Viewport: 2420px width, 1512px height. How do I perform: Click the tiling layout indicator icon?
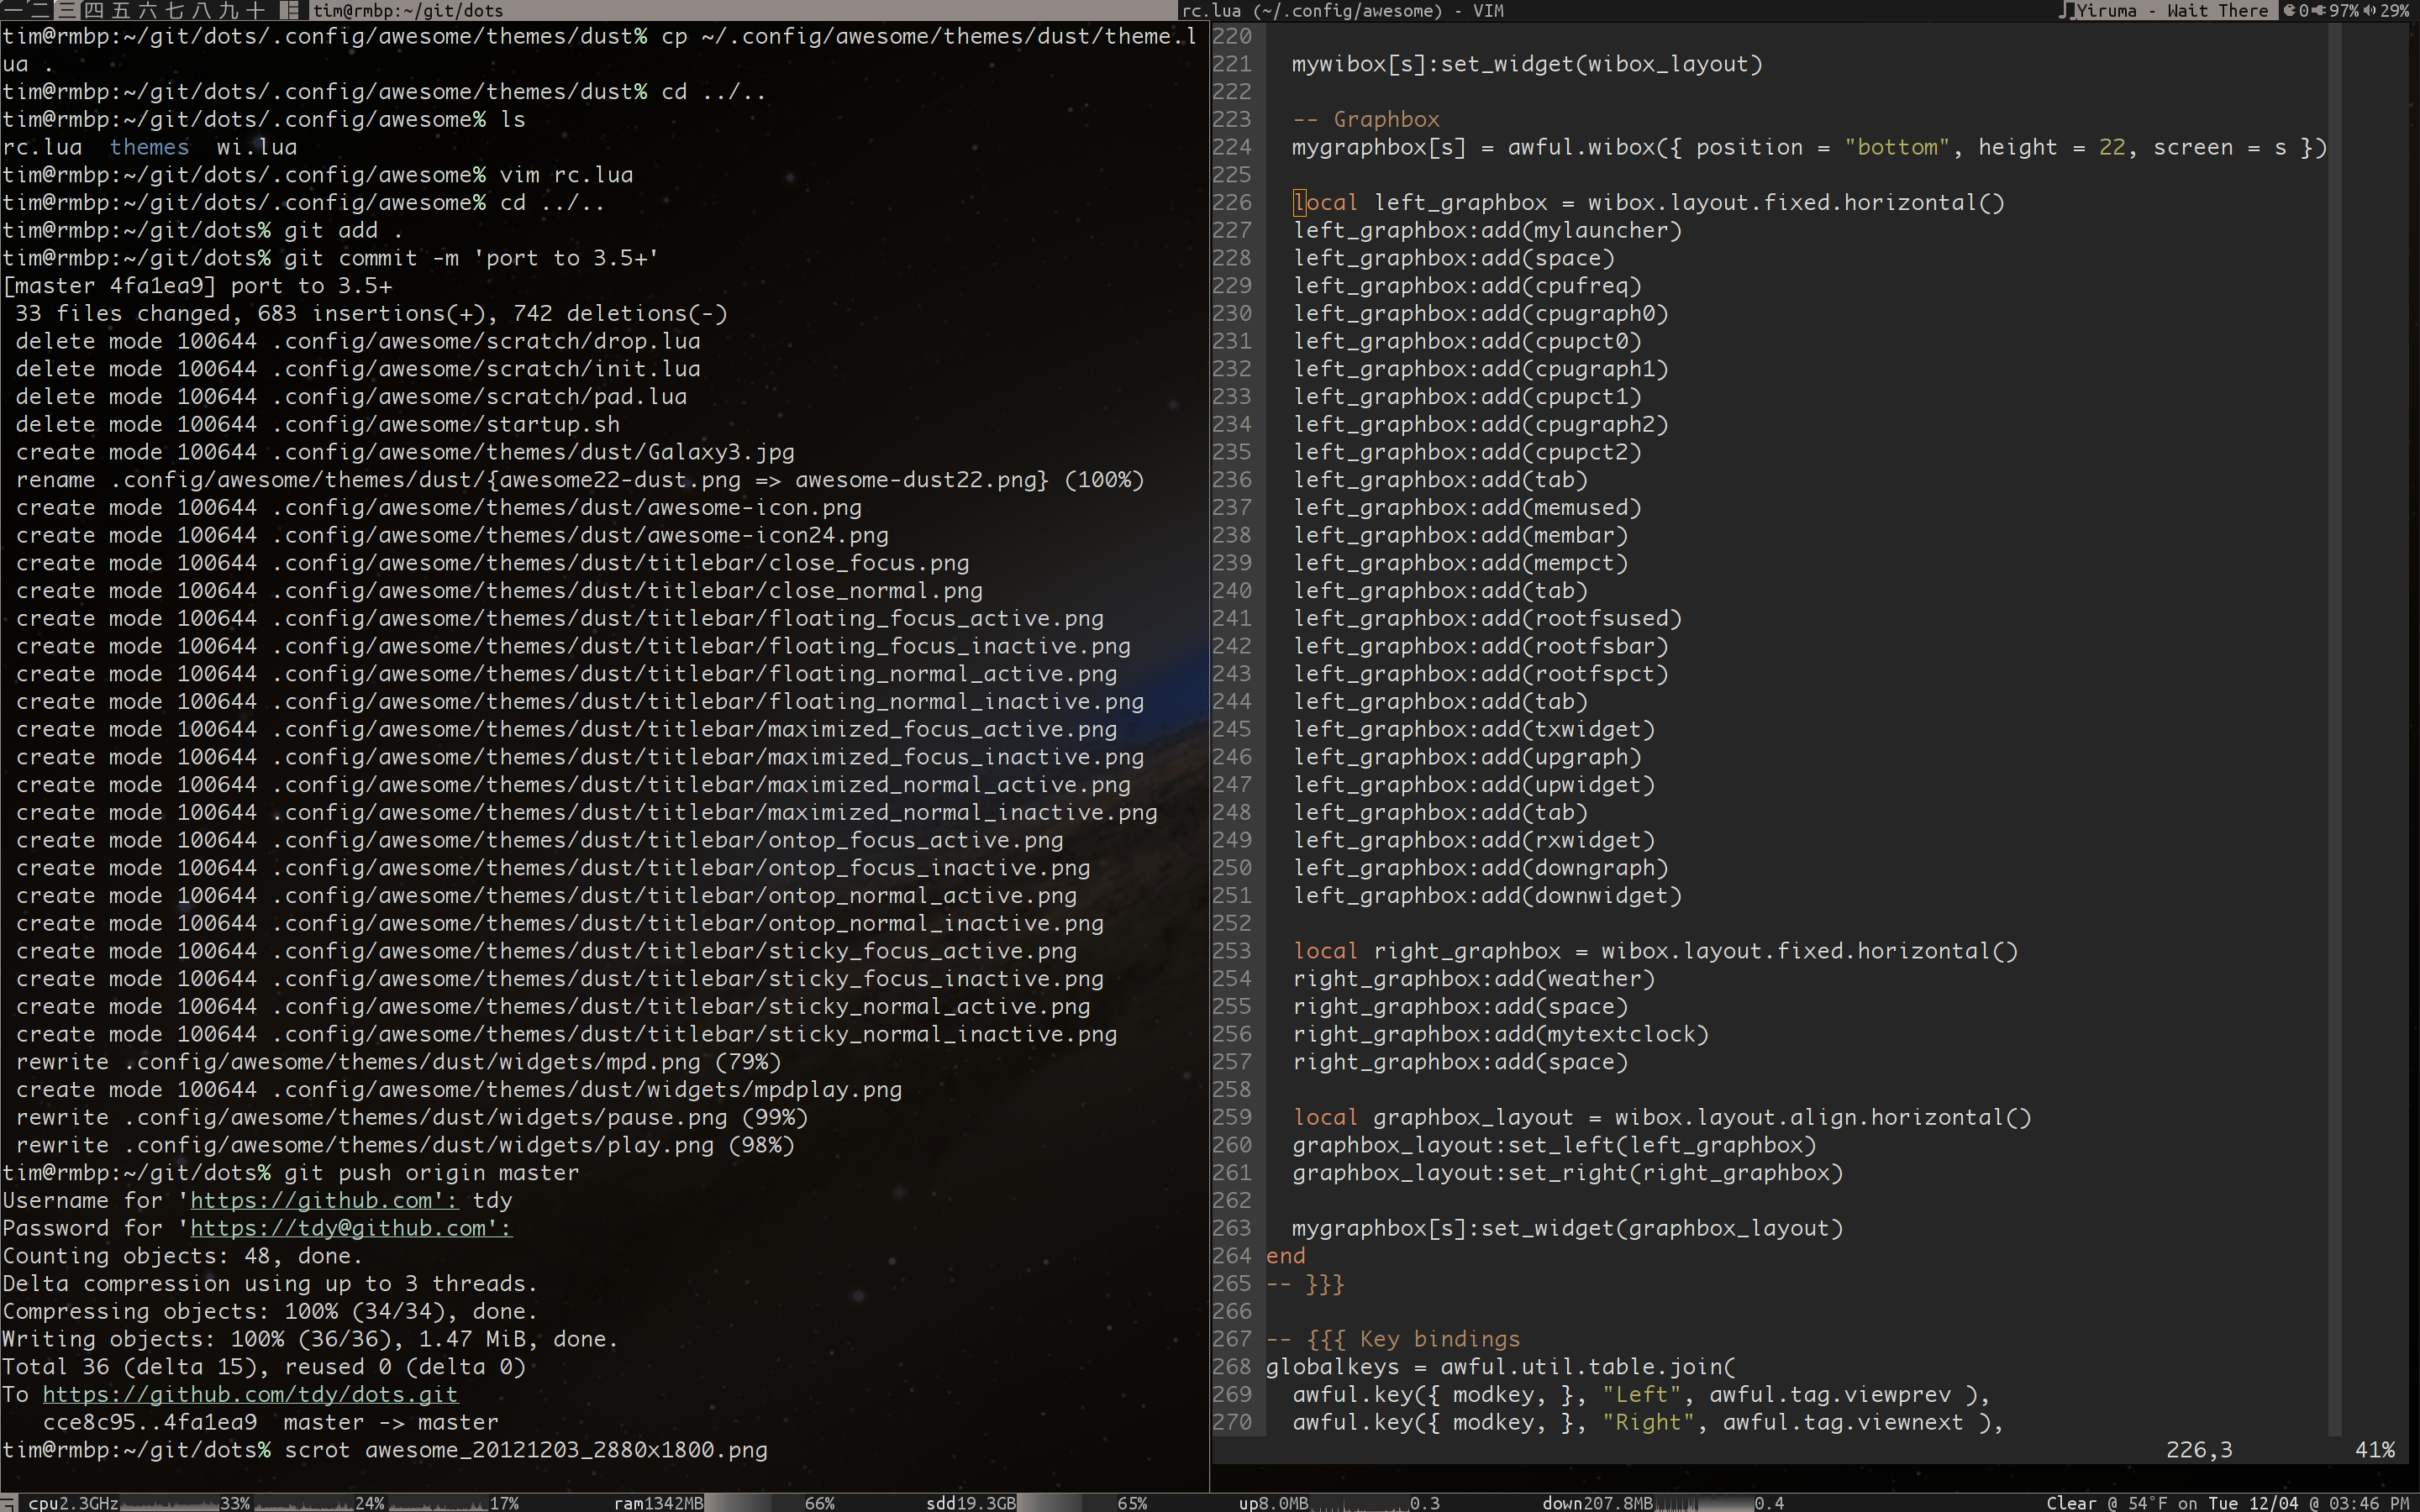(289, 10)
